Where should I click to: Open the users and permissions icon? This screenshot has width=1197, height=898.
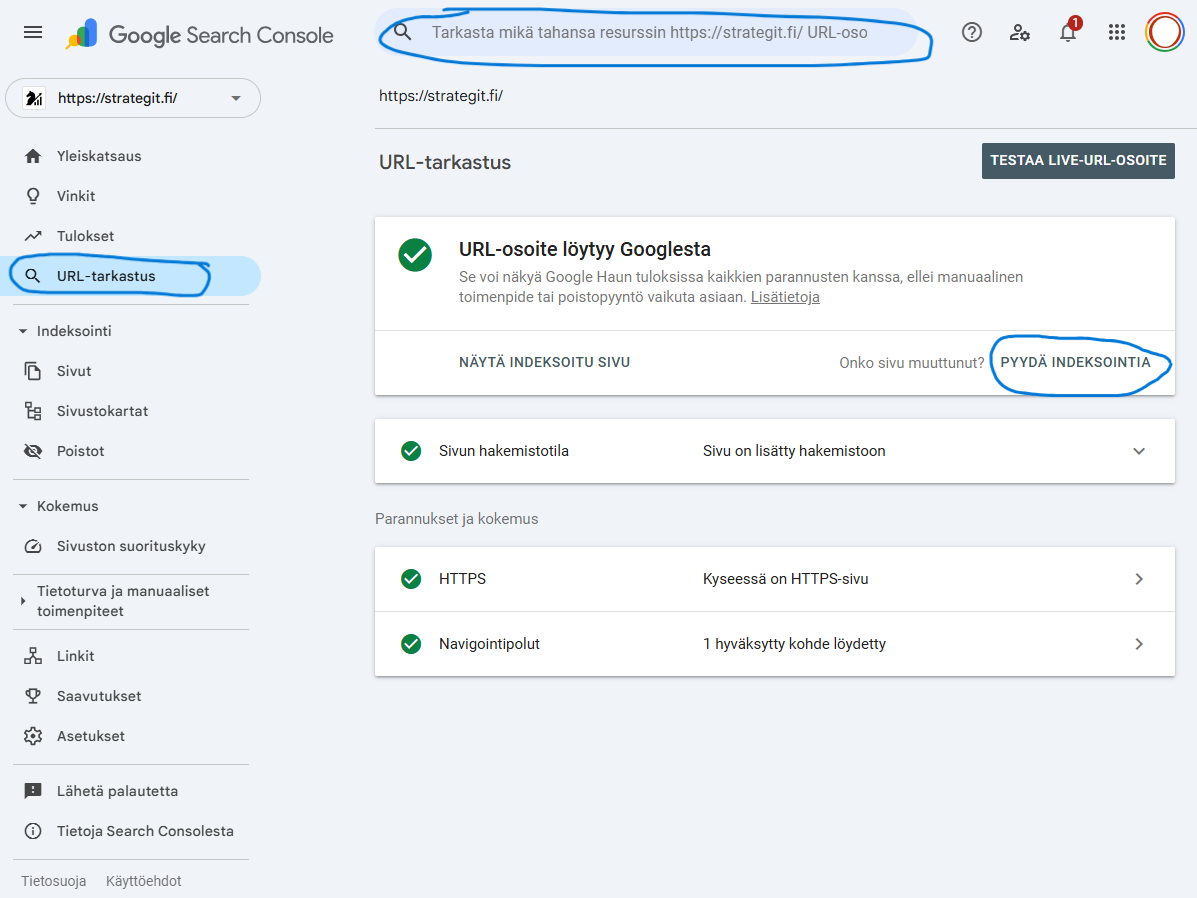pos(1019,33)
